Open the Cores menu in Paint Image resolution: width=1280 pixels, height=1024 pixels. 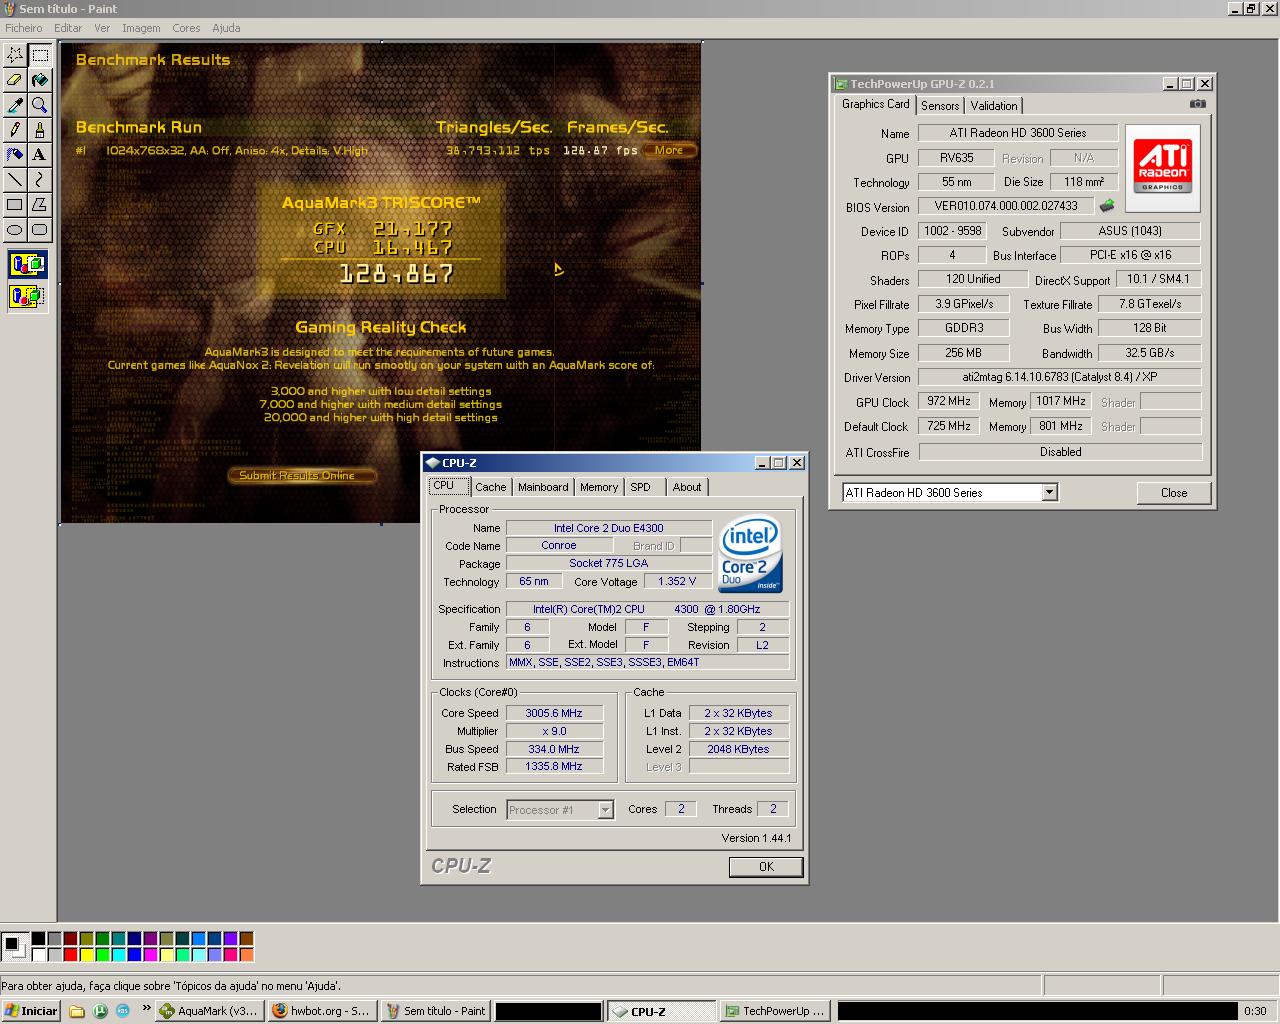186,28
